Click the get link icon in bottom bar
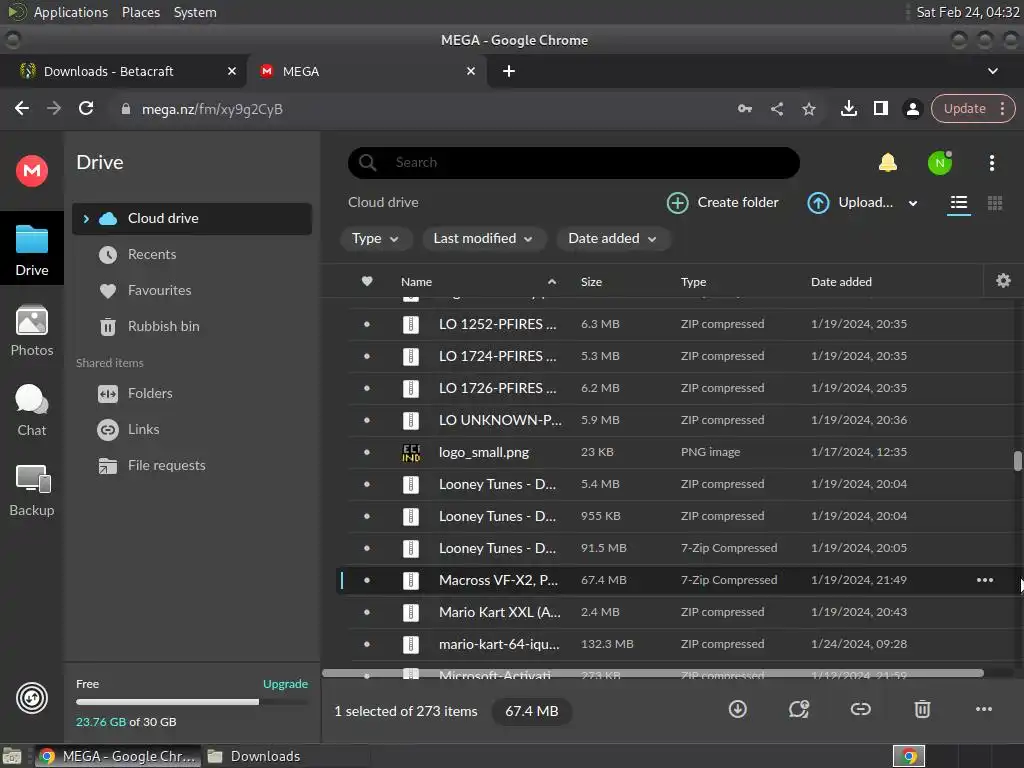1024x768 pixels. point(860,709)
